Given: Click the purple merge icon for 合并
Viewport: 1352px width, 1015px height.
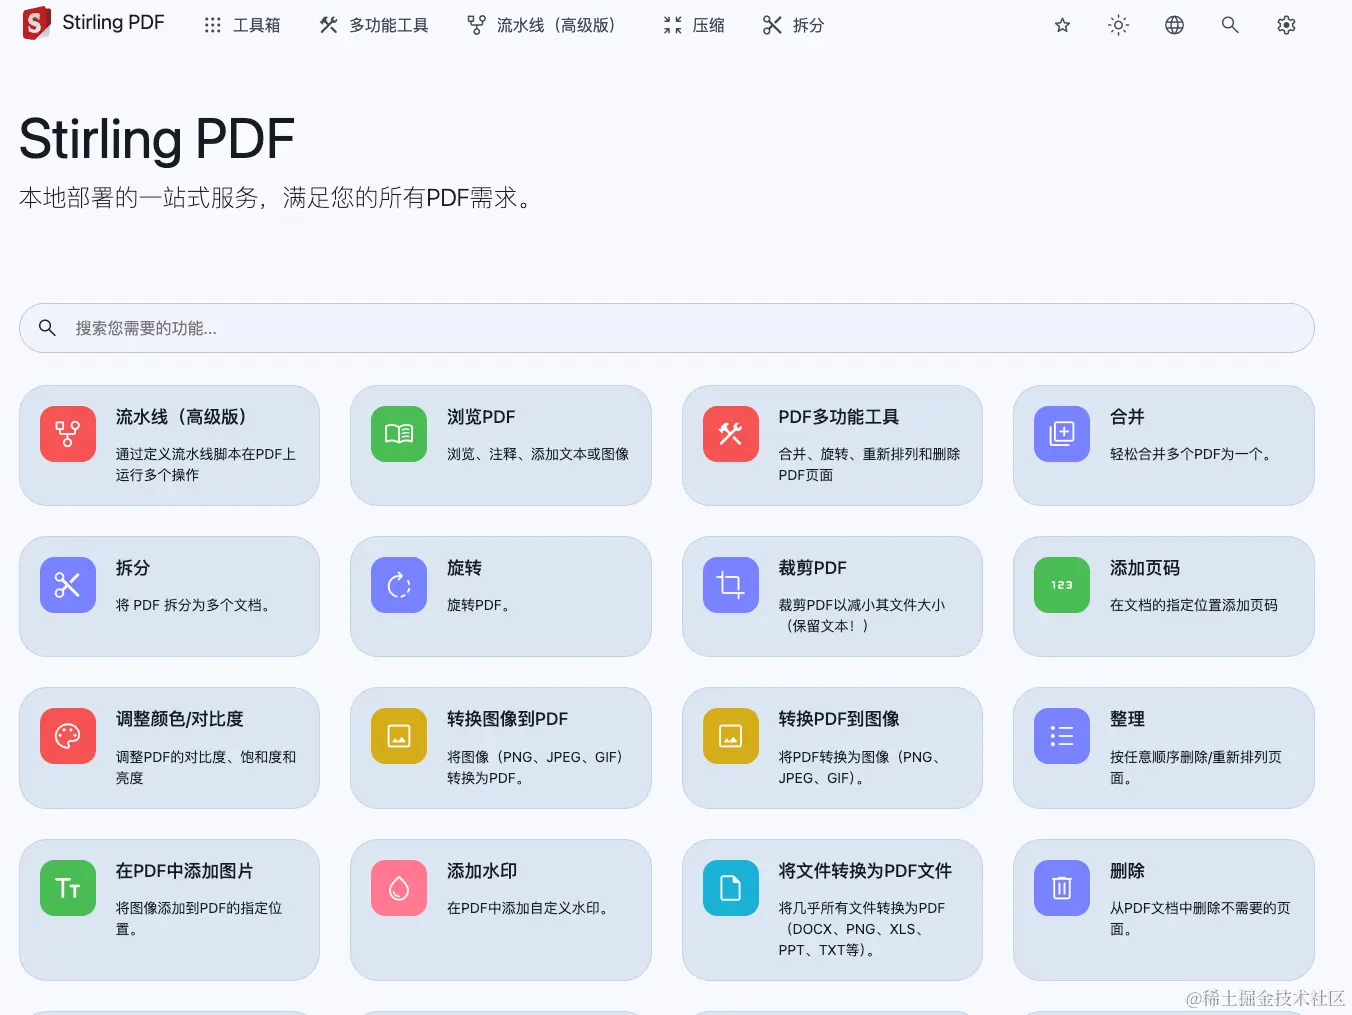Looking at the screenshot, I should [1062, 434].
